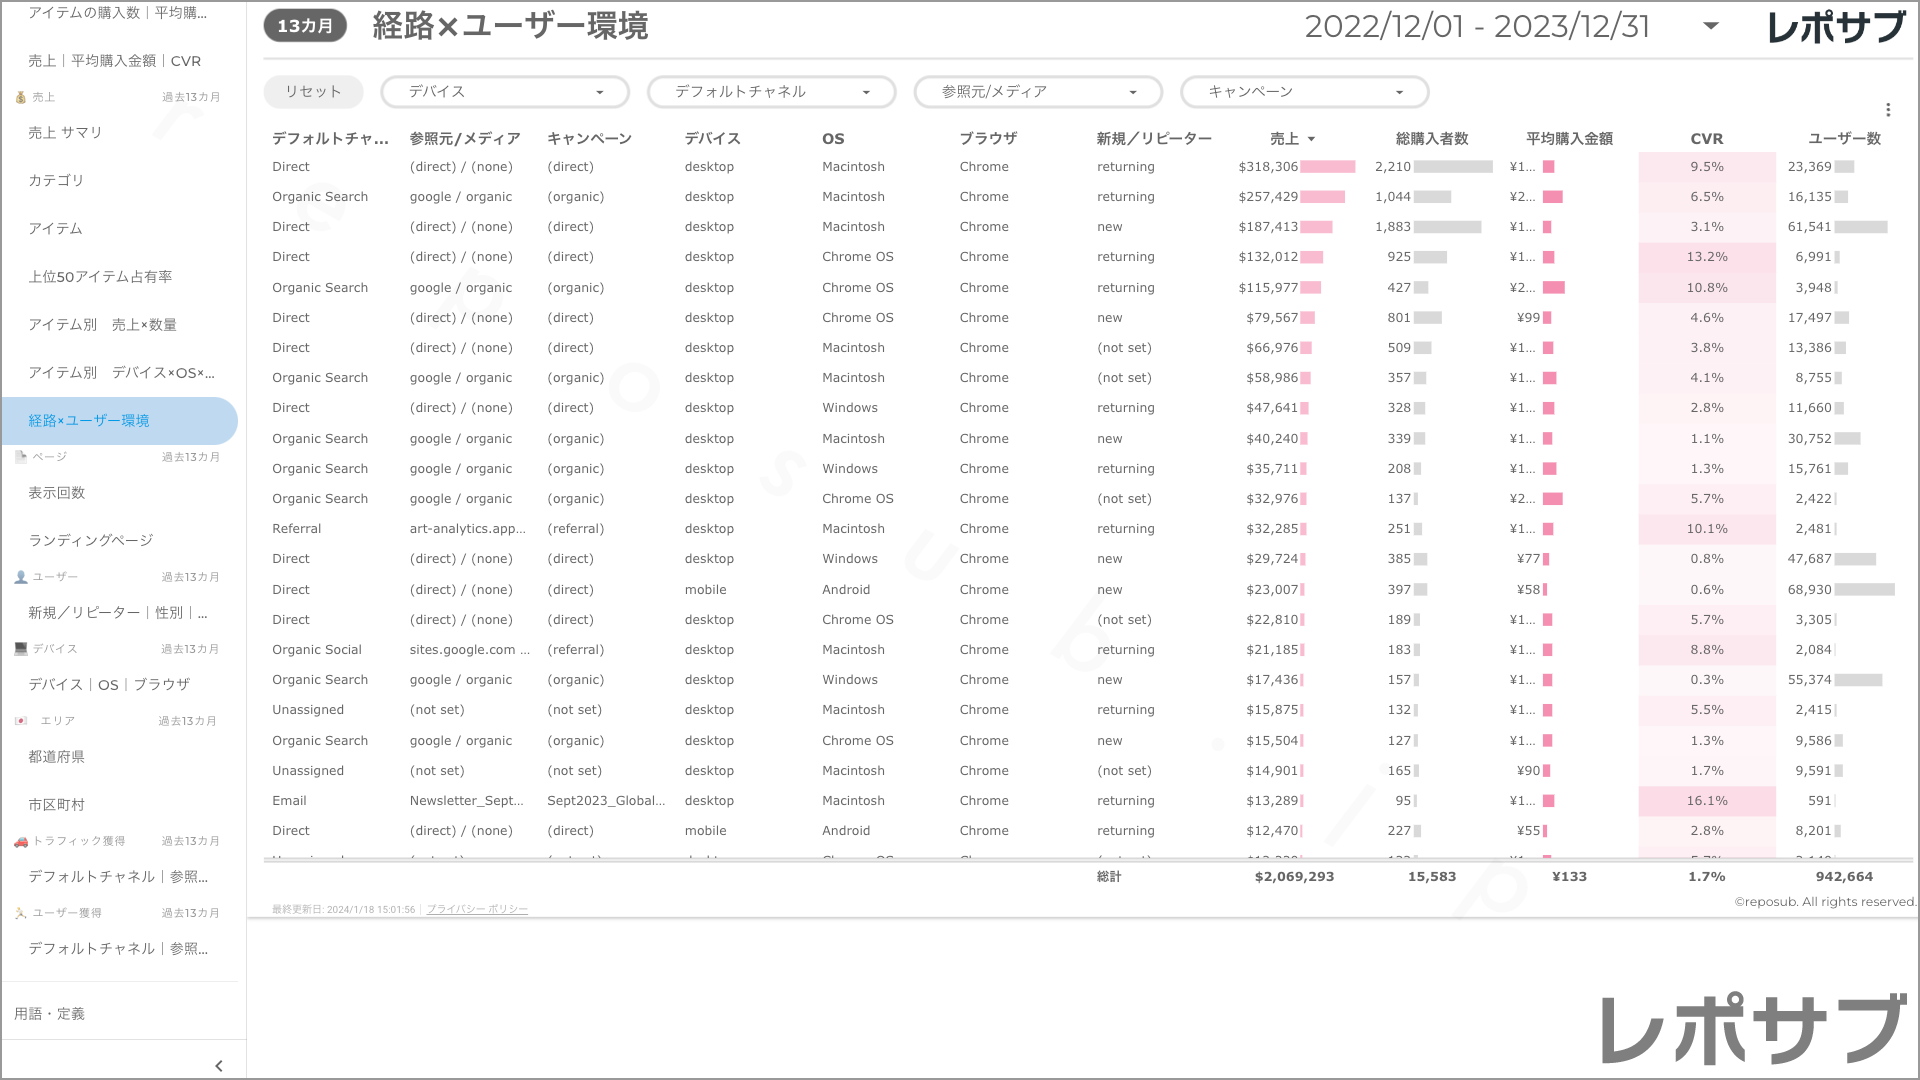
Task: Open the デフォルトチャネル filter dropdown
Action: [771, 92]
